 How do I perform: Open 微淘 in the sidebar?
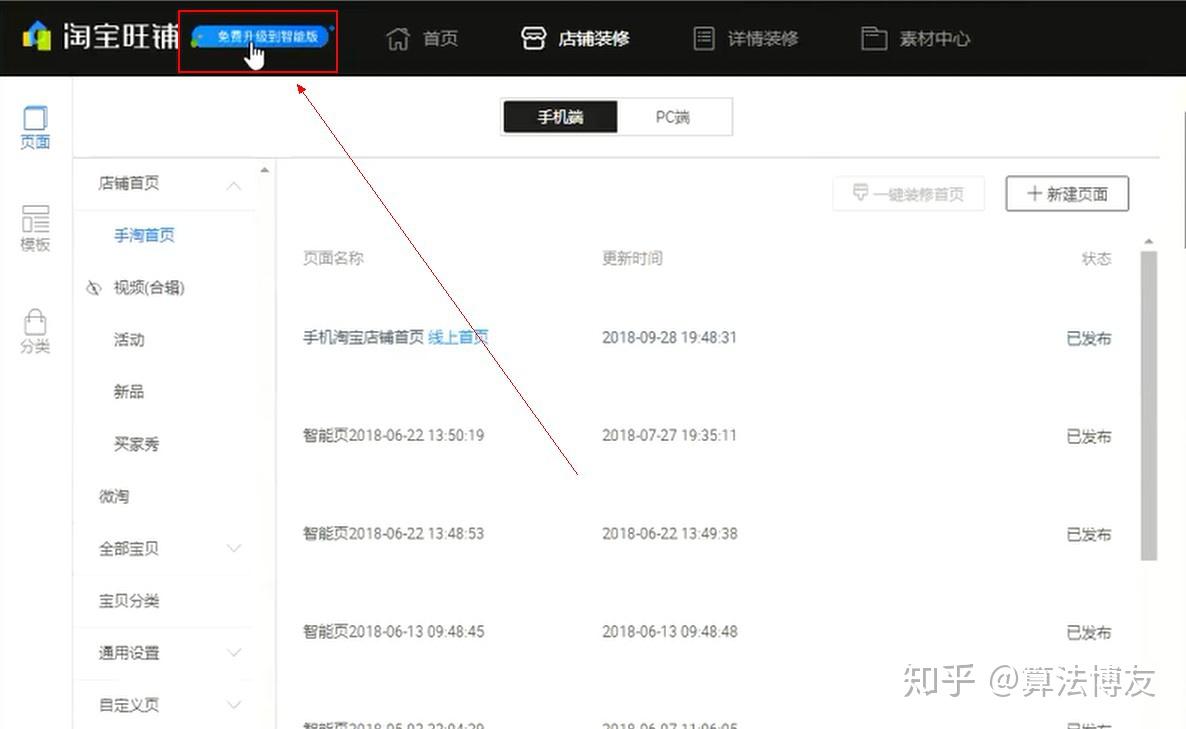coord(113,496)
